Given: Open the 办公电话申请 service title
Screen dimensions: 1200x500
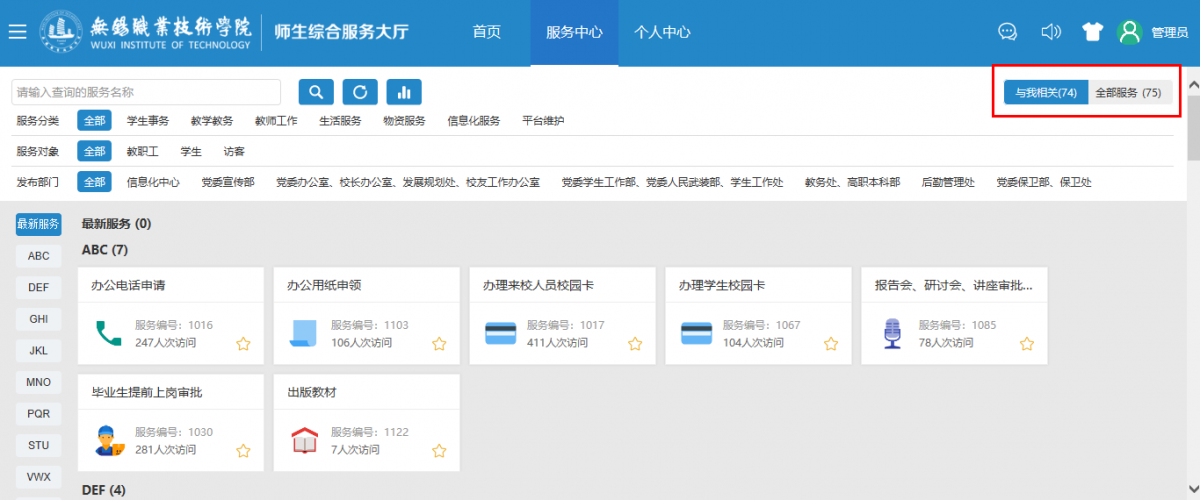Looking at the screenshot, I should point(128,285).
